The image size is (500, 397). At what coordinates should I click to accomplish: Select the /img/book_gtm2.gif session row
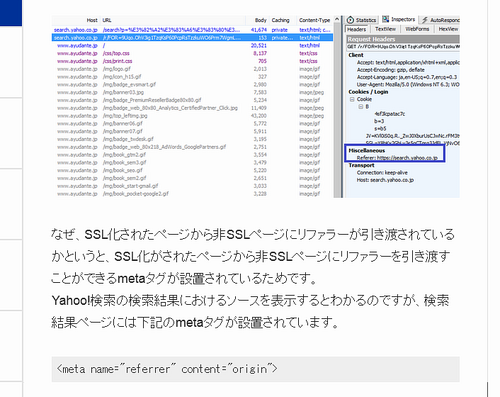(192, 155)
